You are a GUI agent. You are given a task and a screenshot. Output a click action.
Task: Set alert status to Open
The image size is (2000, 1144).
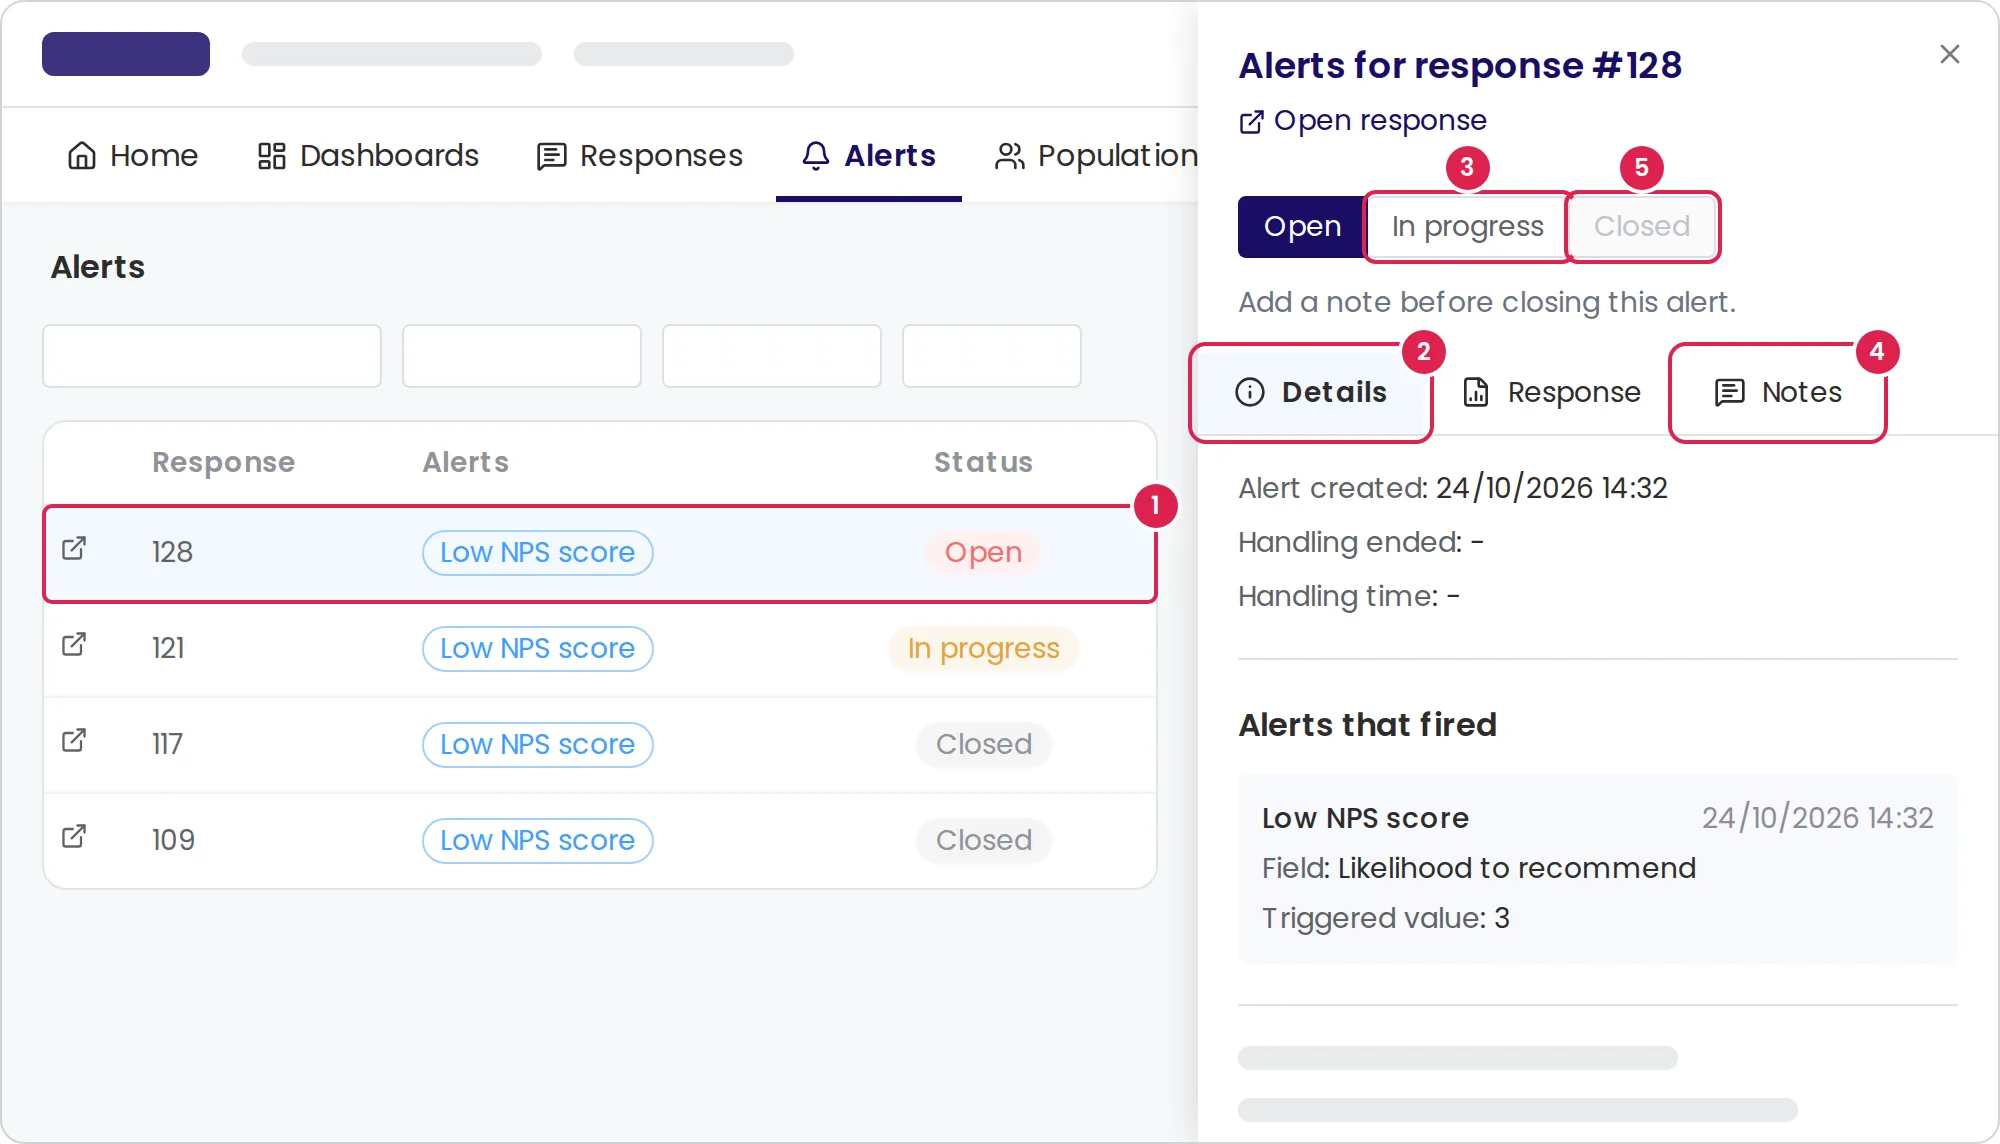coord(1302,227)
